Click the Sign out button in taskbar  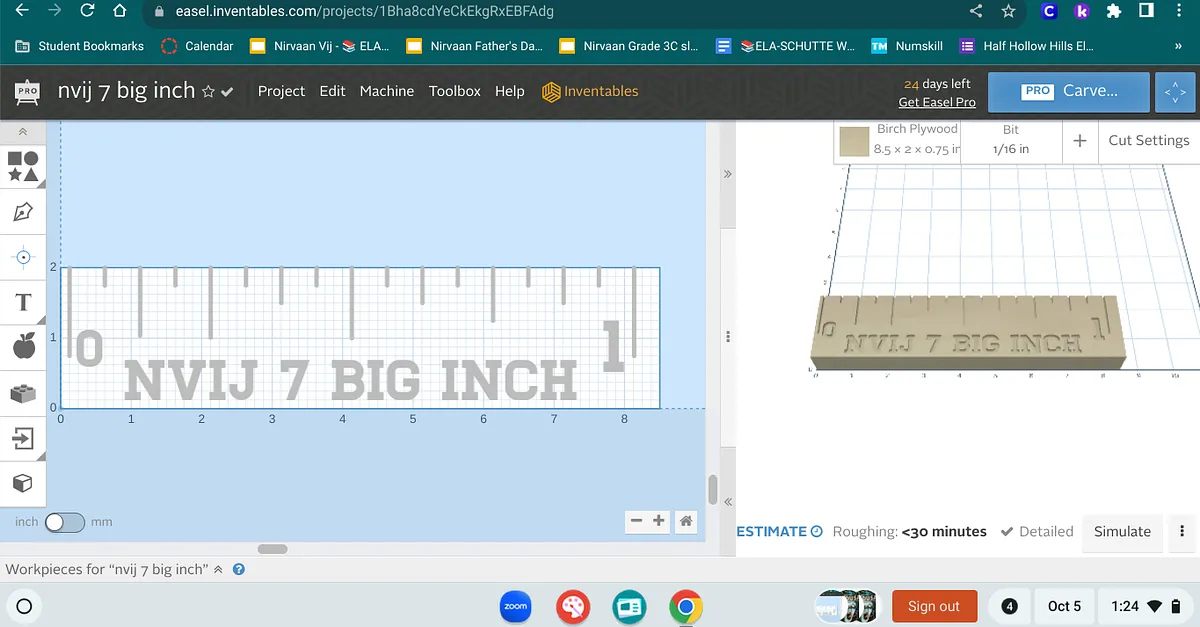pos(933,606)
